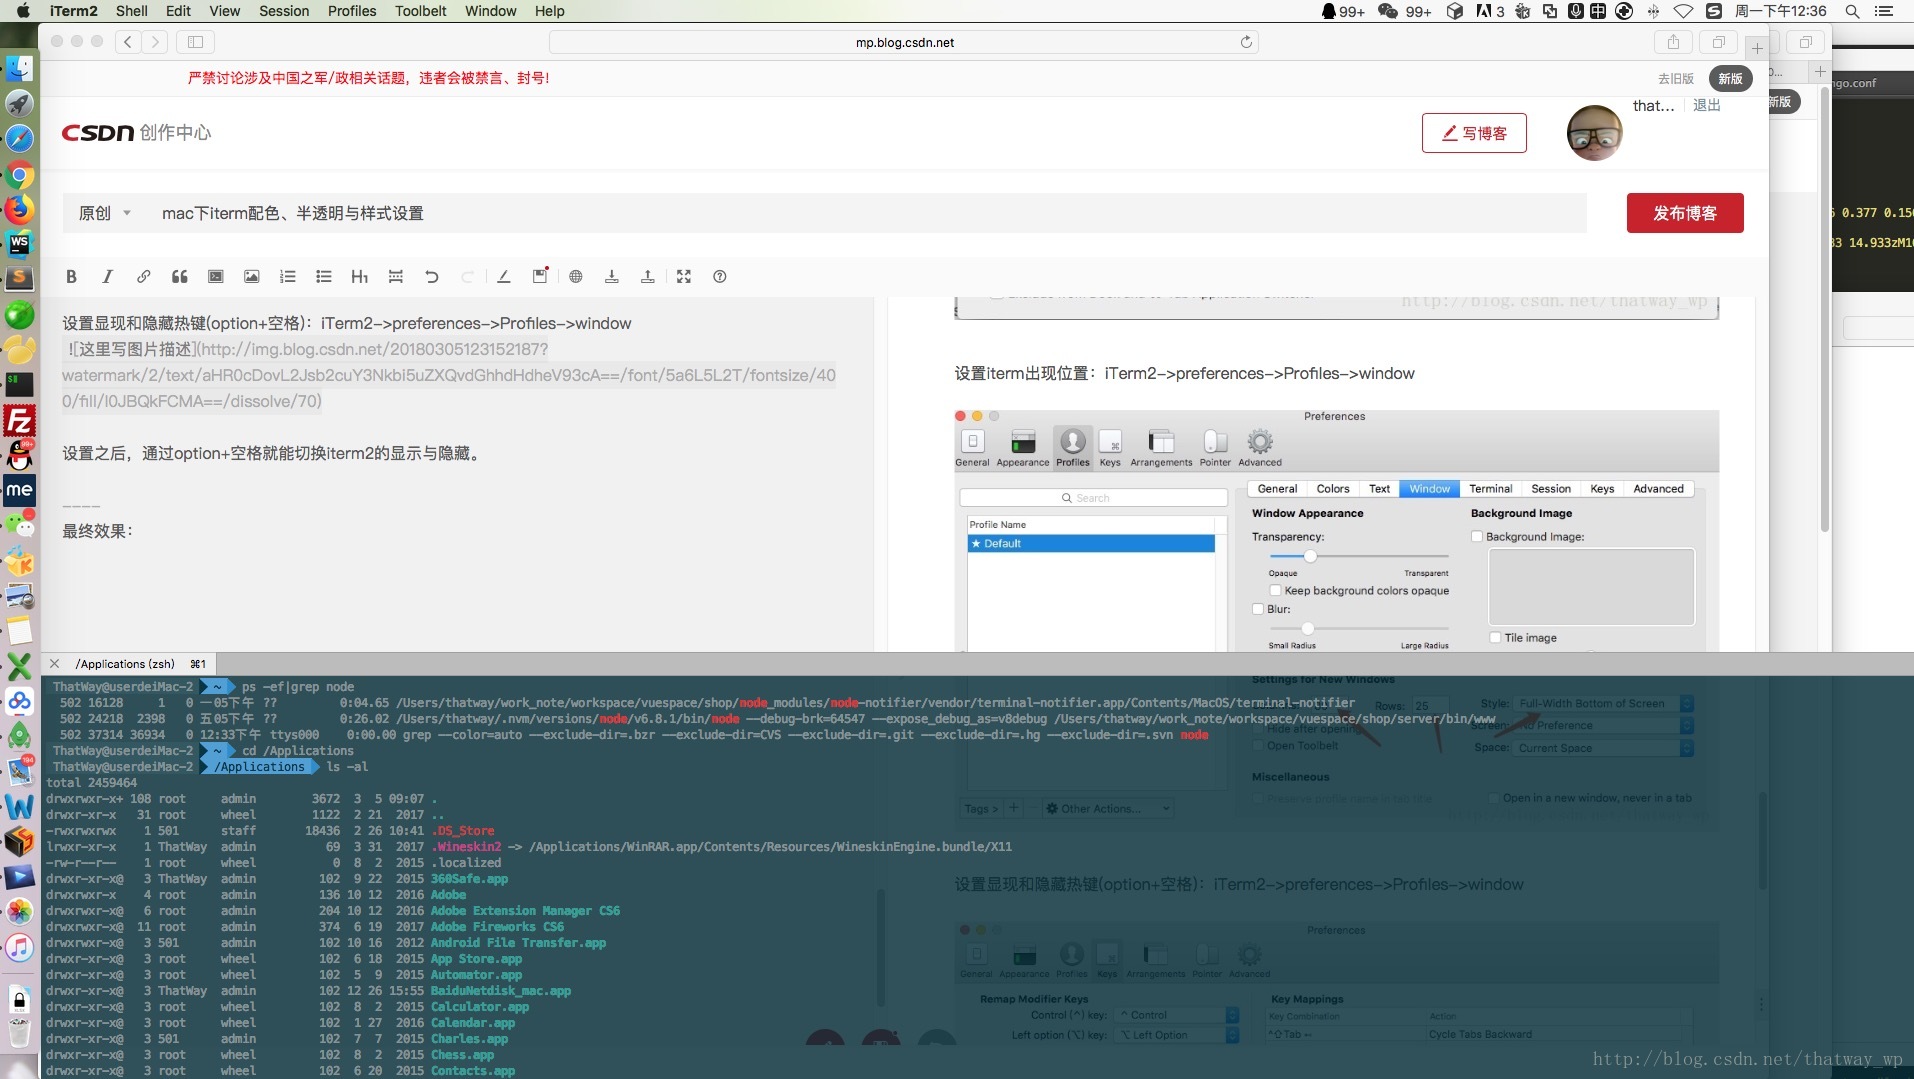Apply italic formatting in the editor
Viewport: 1914px width, 1079px height.
click(x=107, y=277)
